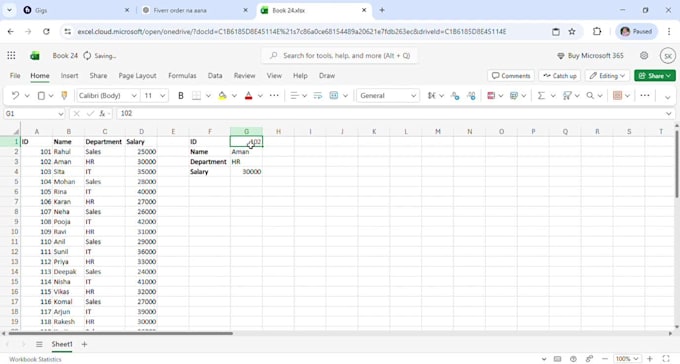Open the Conditional Formatting icon
680x364 pixels.
[x=491, y=95]
